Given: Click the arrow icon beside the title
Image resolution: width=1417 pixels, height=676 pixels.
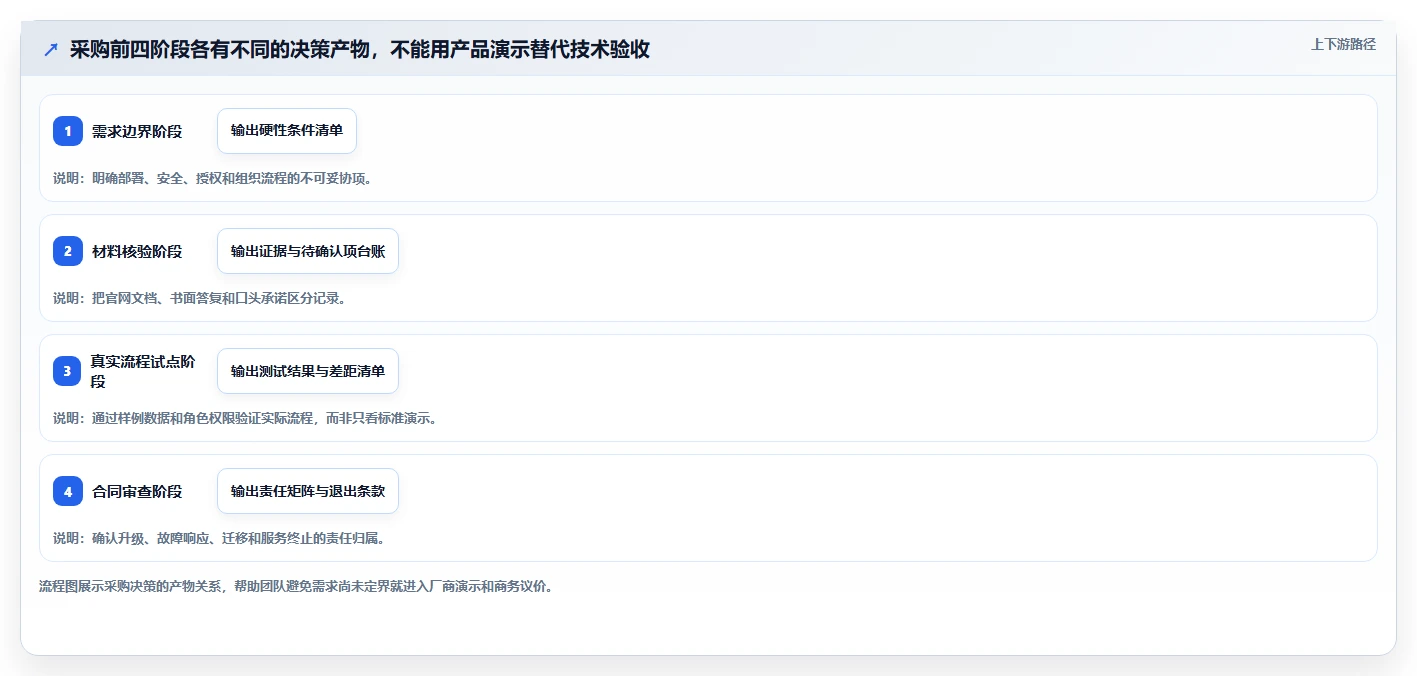Looking at the screenshot, I should (x=51, y=50).
